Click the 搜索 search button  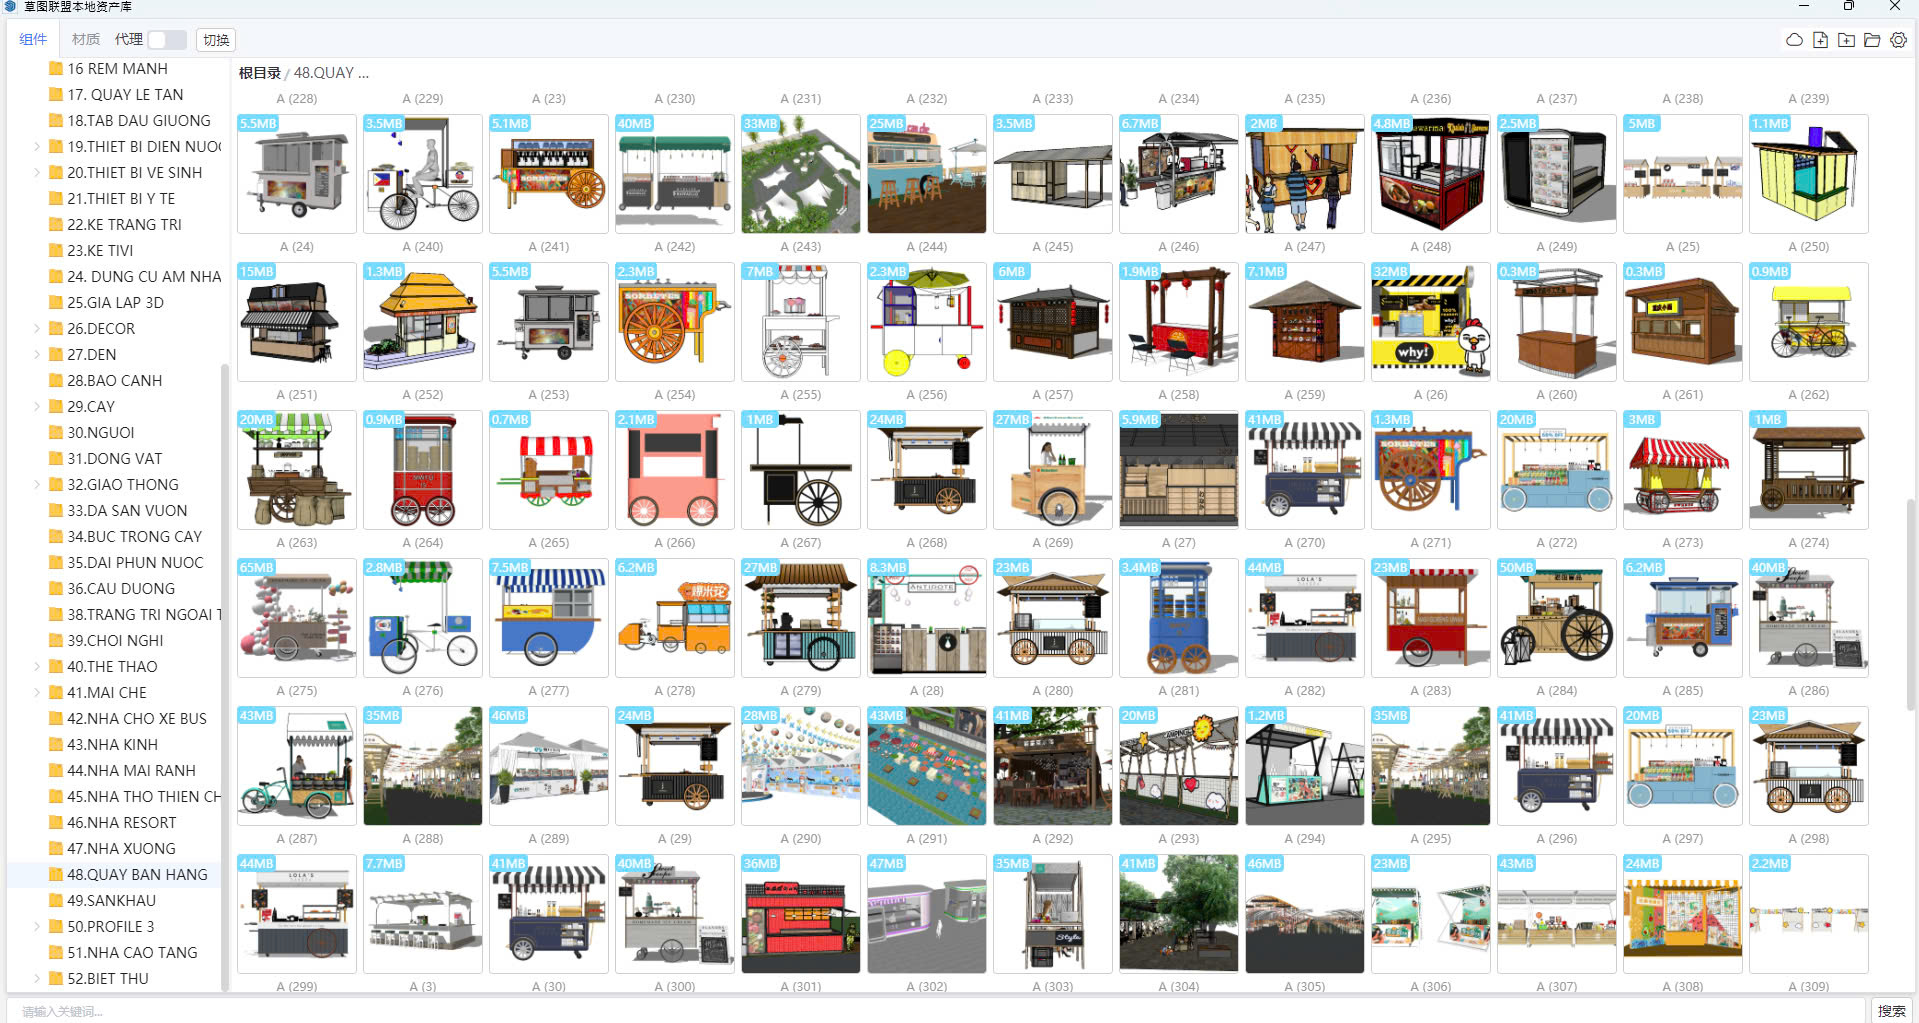[x=1890, y=1011]
